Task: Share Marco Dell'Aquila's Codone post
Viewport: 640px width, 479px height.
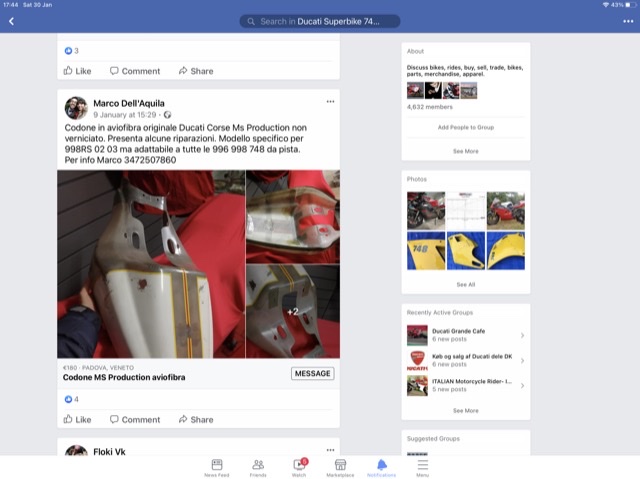Action: (196, 419)
